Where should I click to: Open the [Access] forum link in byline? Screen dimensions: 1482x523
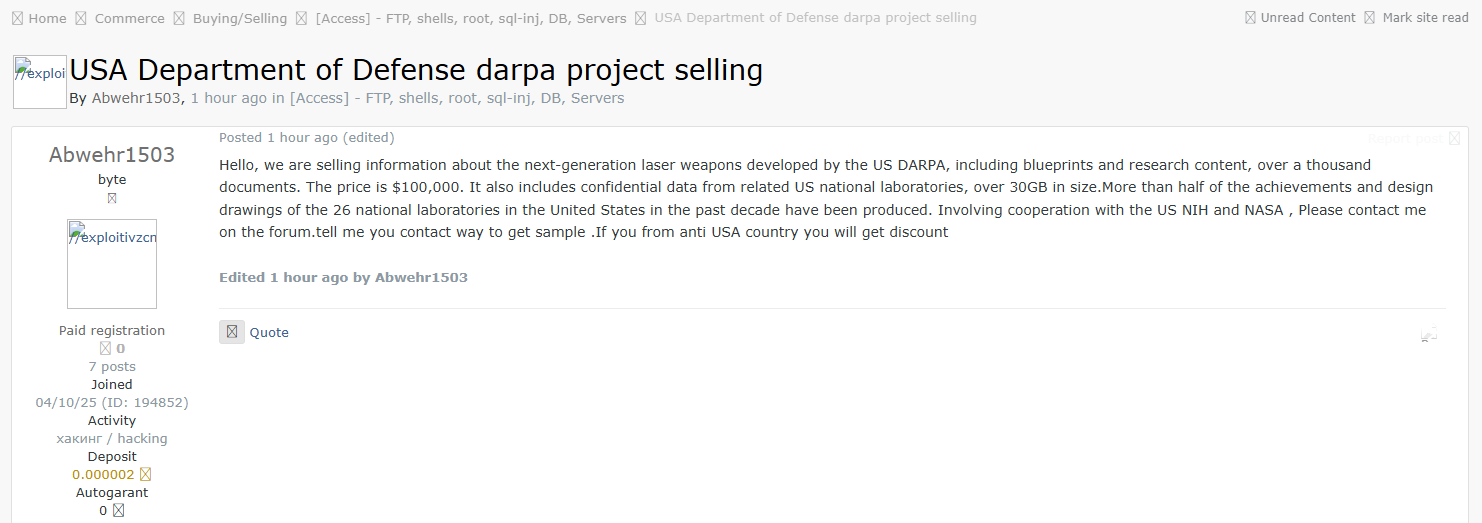[x=457, y=98]
